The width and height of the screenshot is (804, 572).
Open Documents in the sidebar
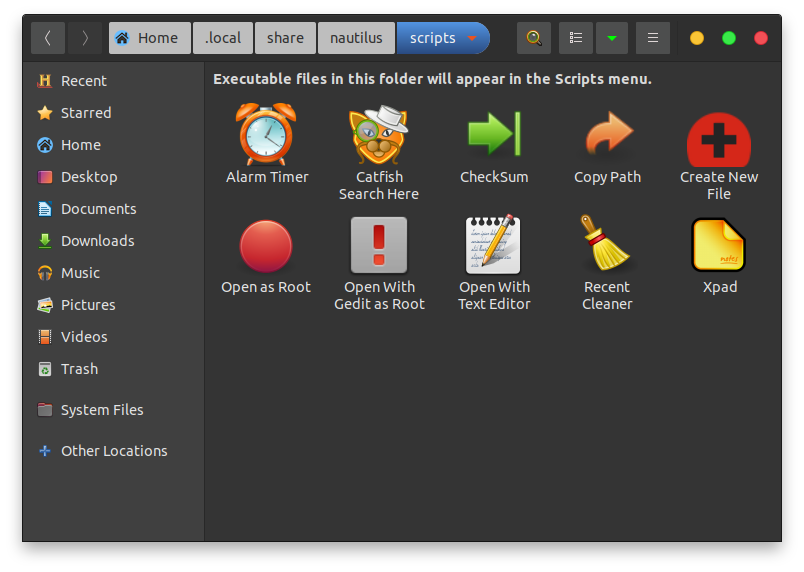[x=113, y=209]
